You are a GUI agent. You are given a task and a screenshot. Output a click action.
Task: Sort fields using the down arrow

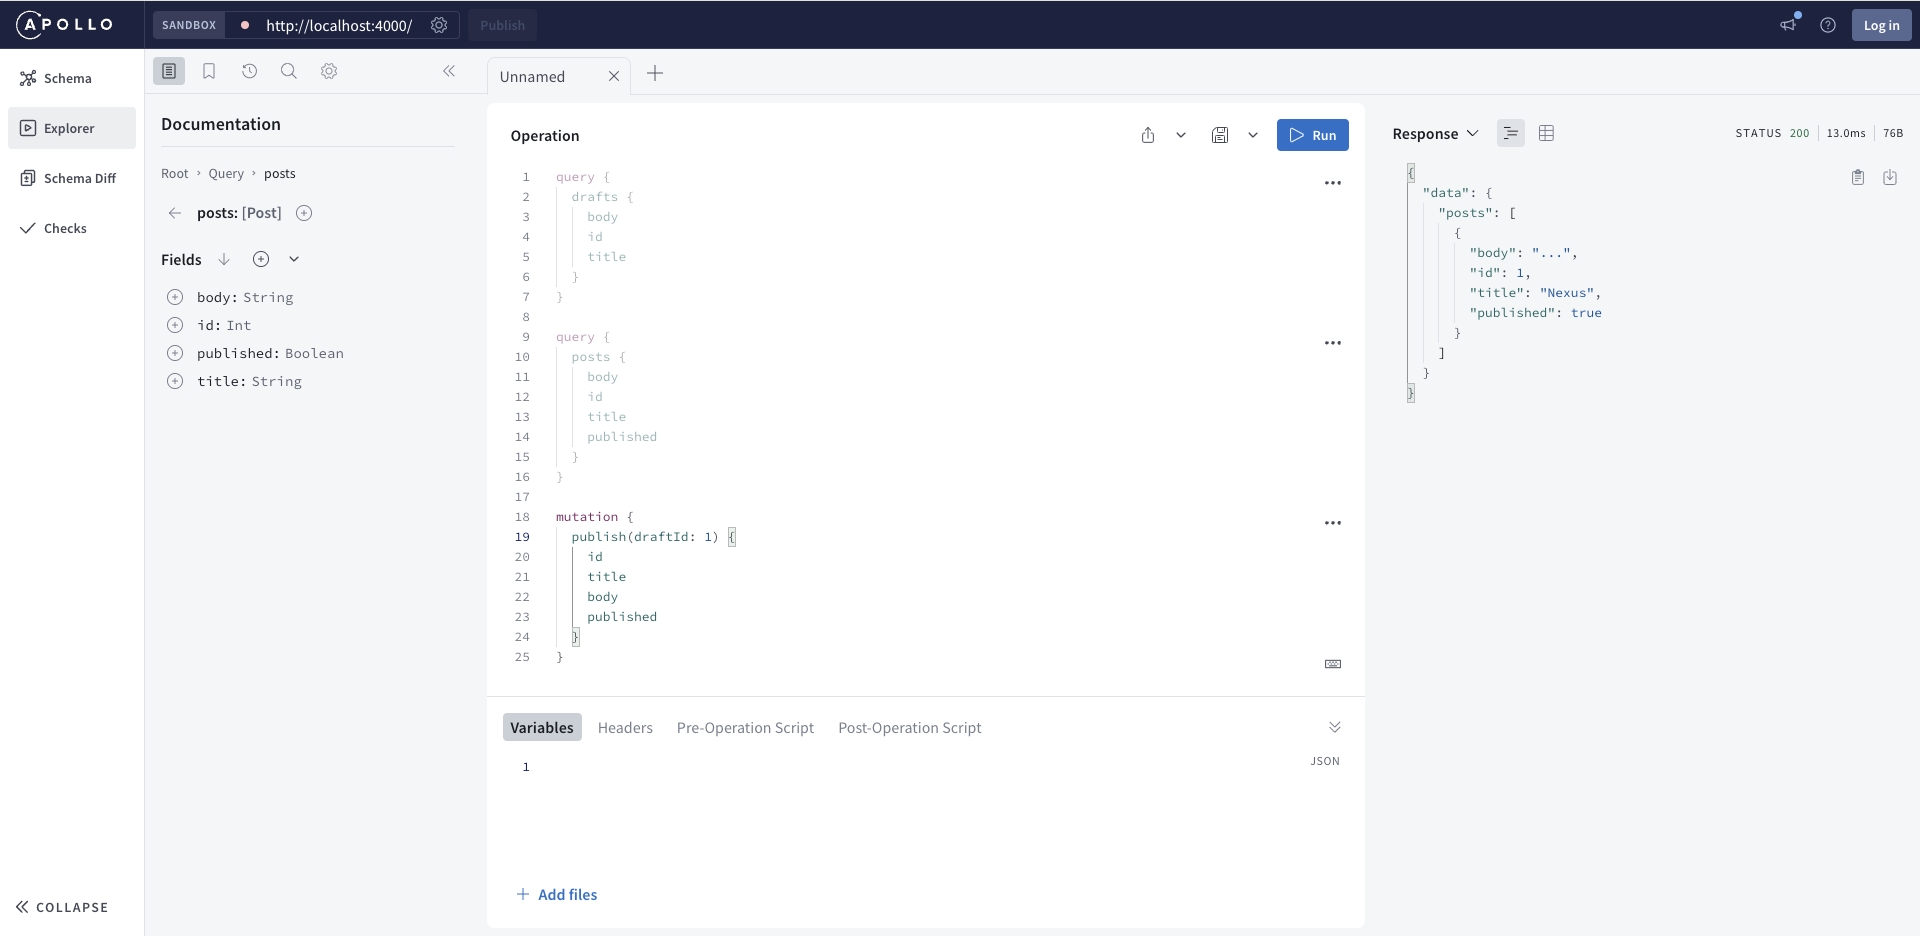[x=224, y=259]
